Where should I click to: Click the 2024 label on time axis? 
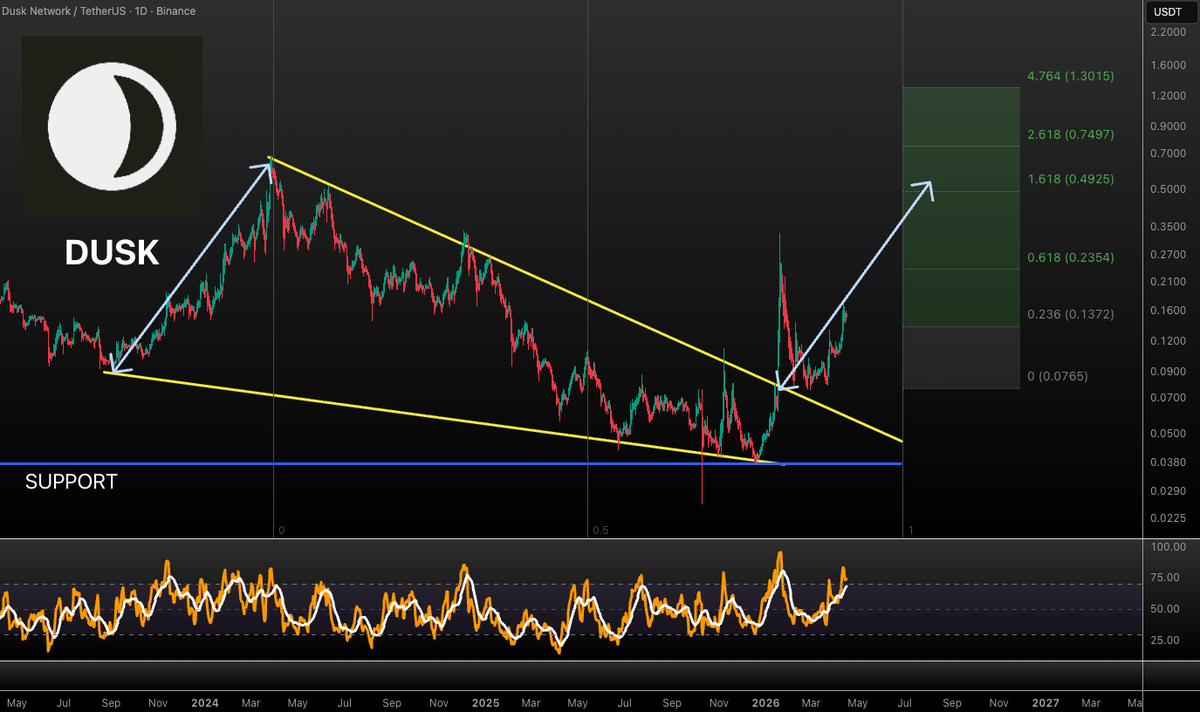[x=203, y=703]
